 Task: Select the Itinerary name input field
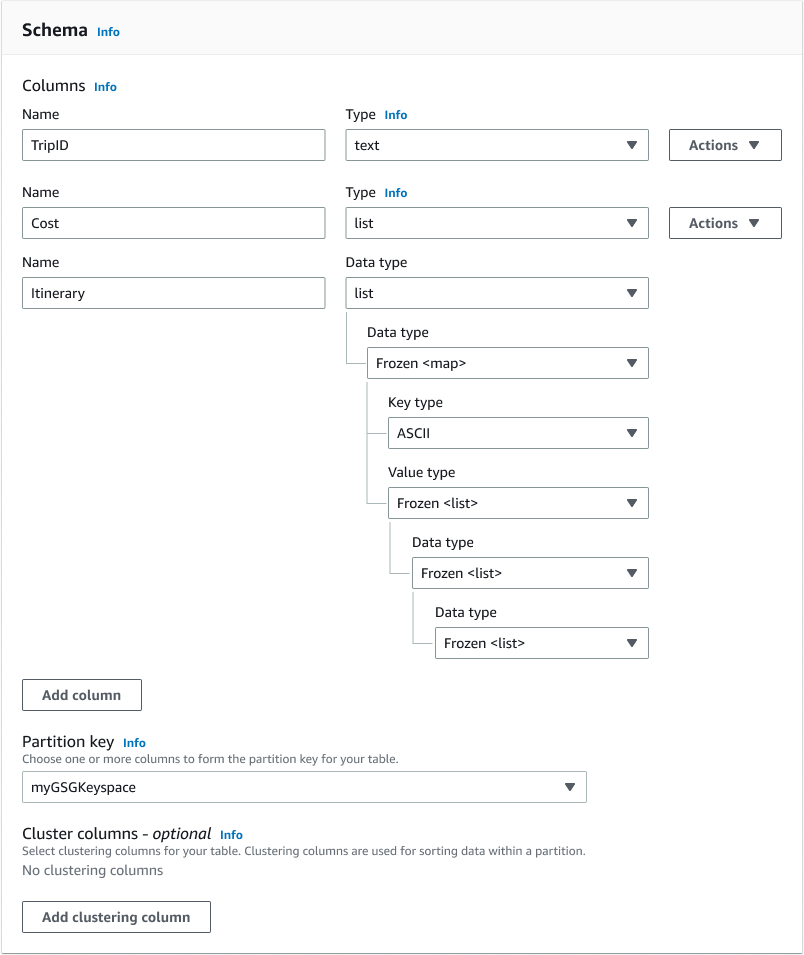(173, 293)
